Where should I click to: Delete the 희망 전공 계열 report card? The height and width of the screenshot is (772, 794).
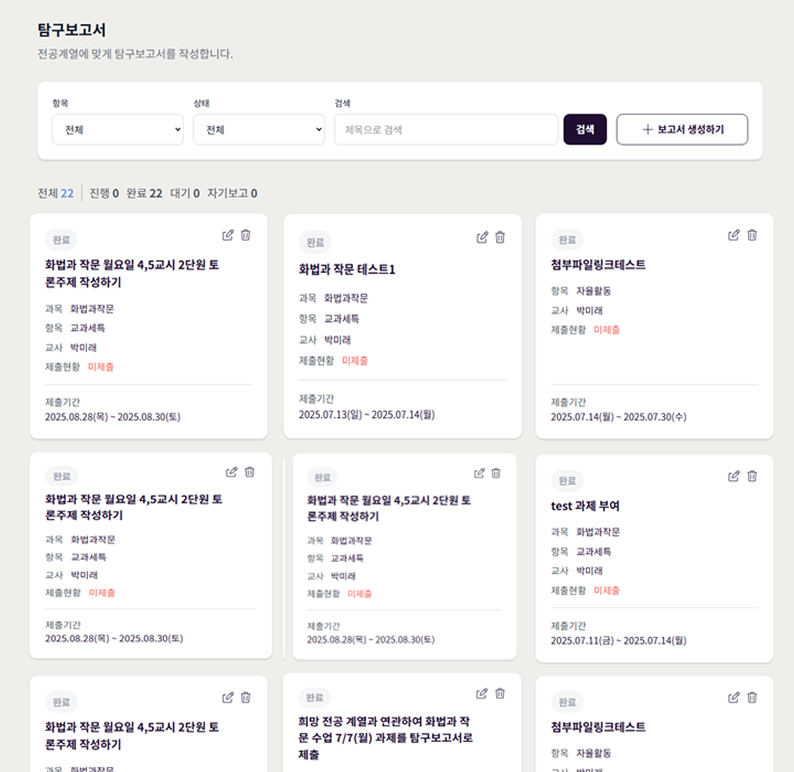click(x=500, y=693)
